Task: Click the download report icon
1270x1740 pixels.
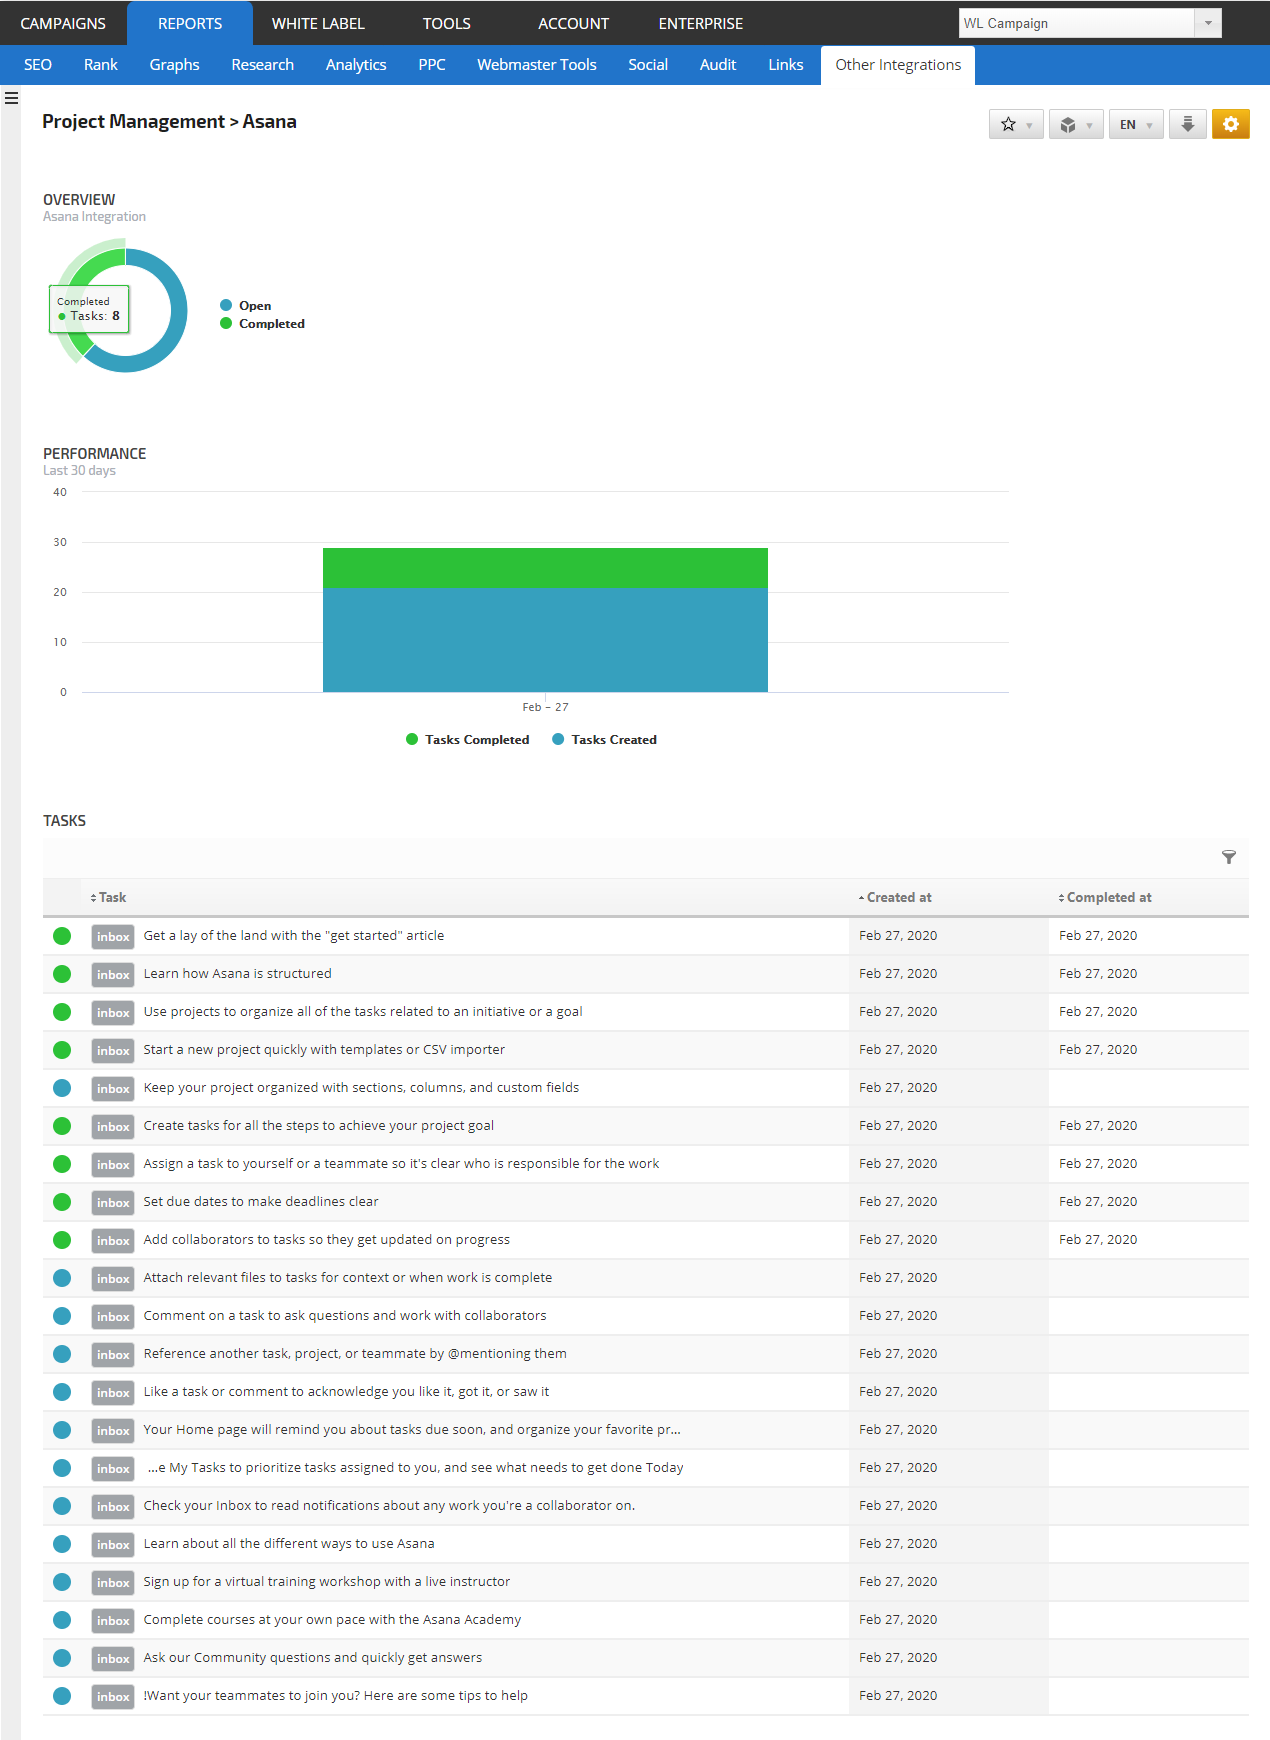Action: (1188, 124)
